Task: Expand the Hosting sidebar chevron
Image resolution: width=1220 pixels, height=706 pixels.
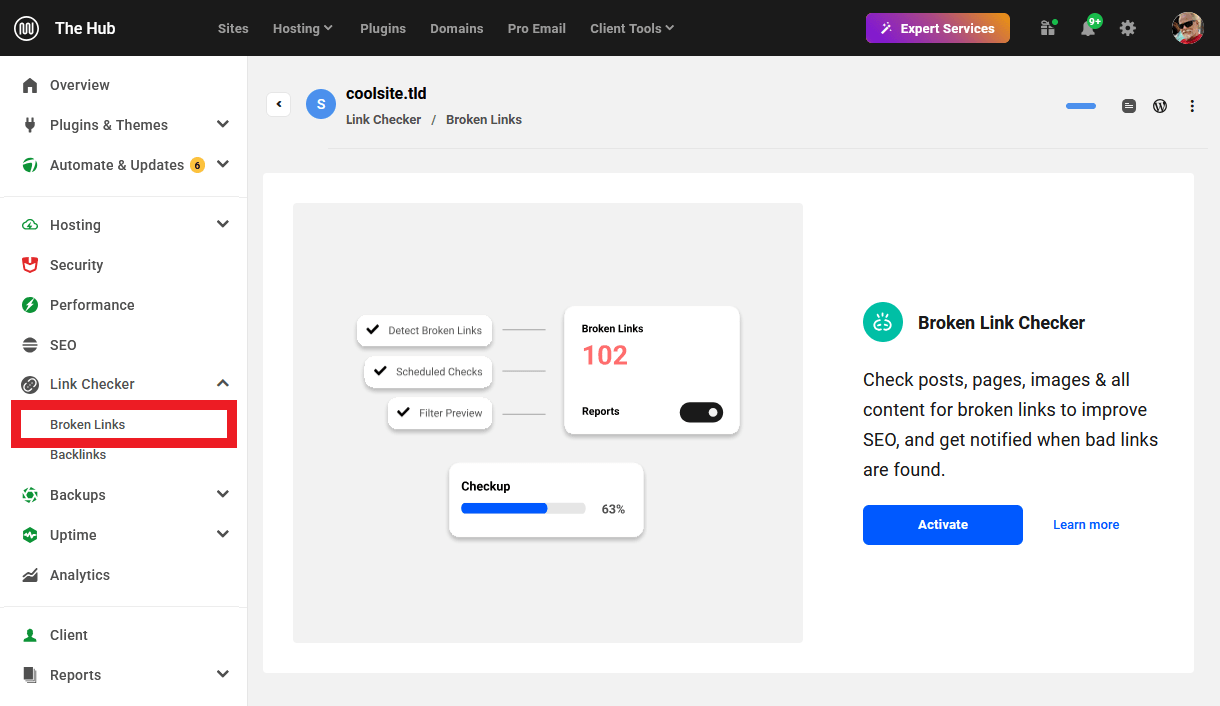Action: coord(223,224)
